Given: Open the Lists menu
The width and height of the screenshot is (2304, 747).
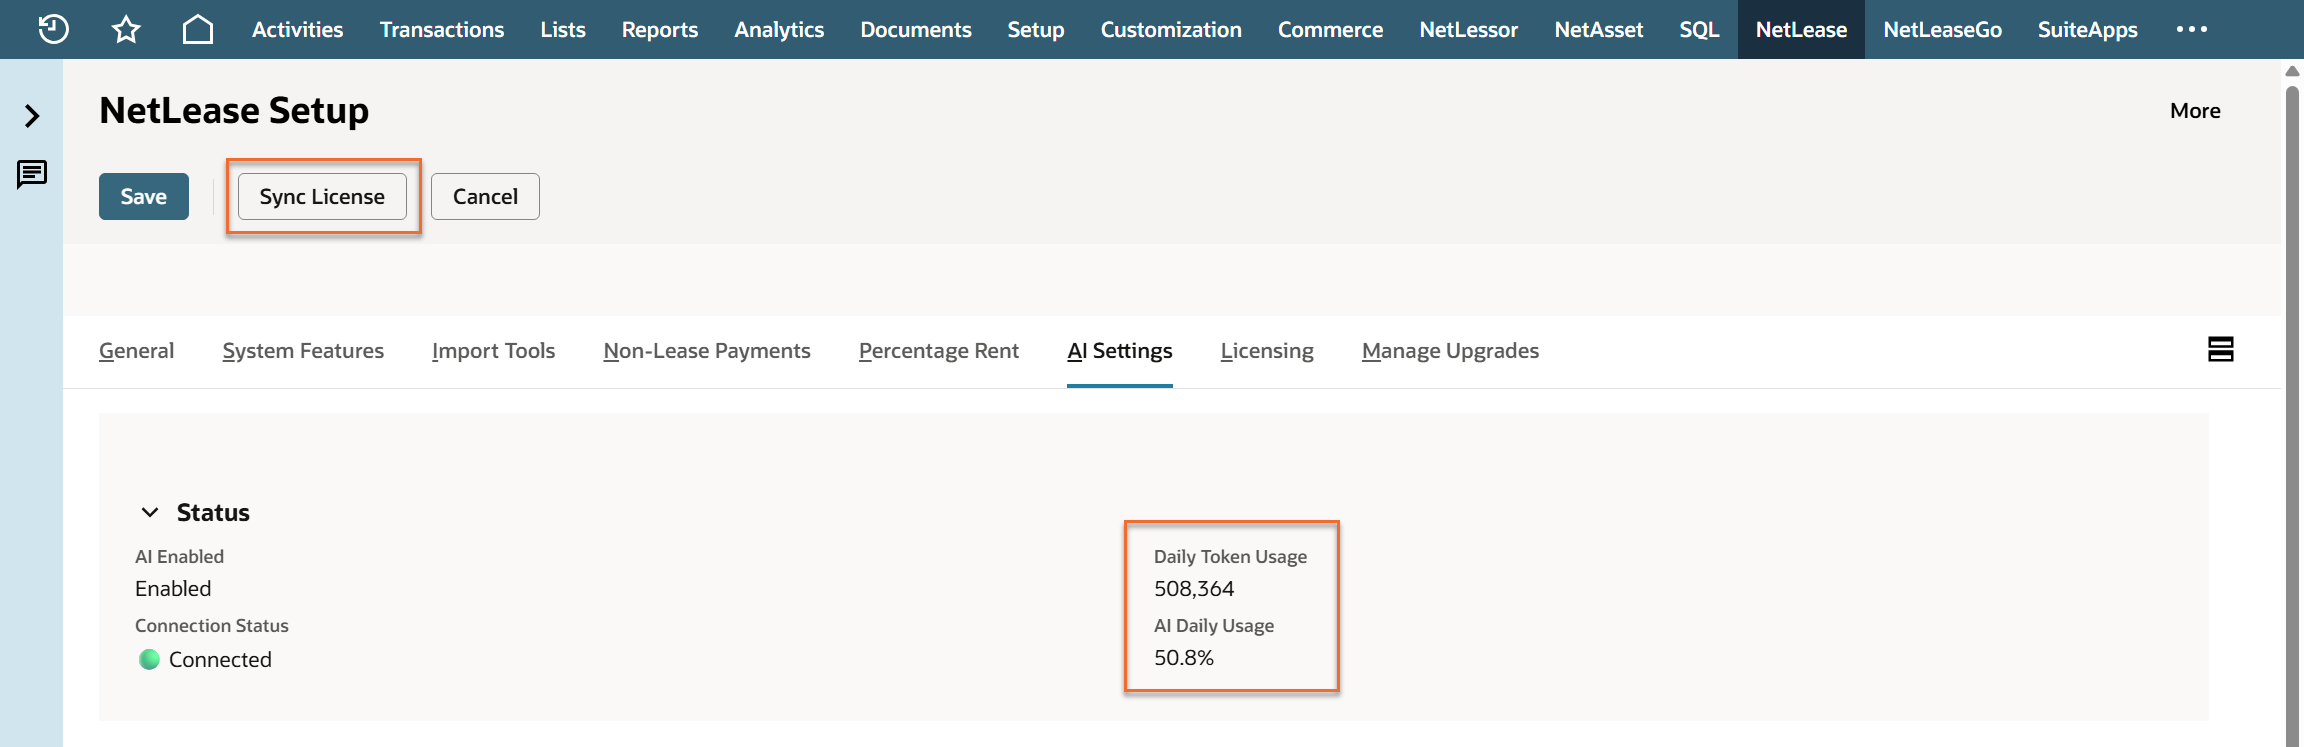Looking at the screenshot, I should (563, 29).
